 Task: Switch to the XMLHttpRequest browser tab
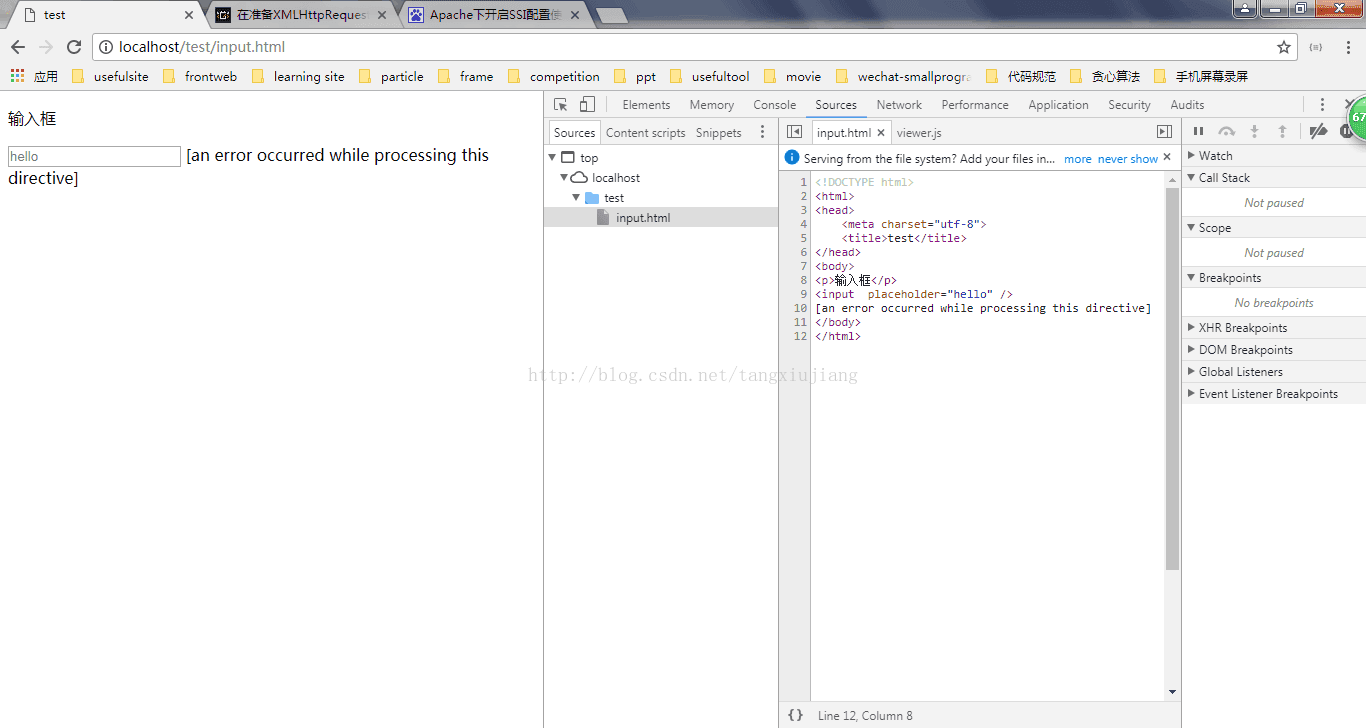303,15
